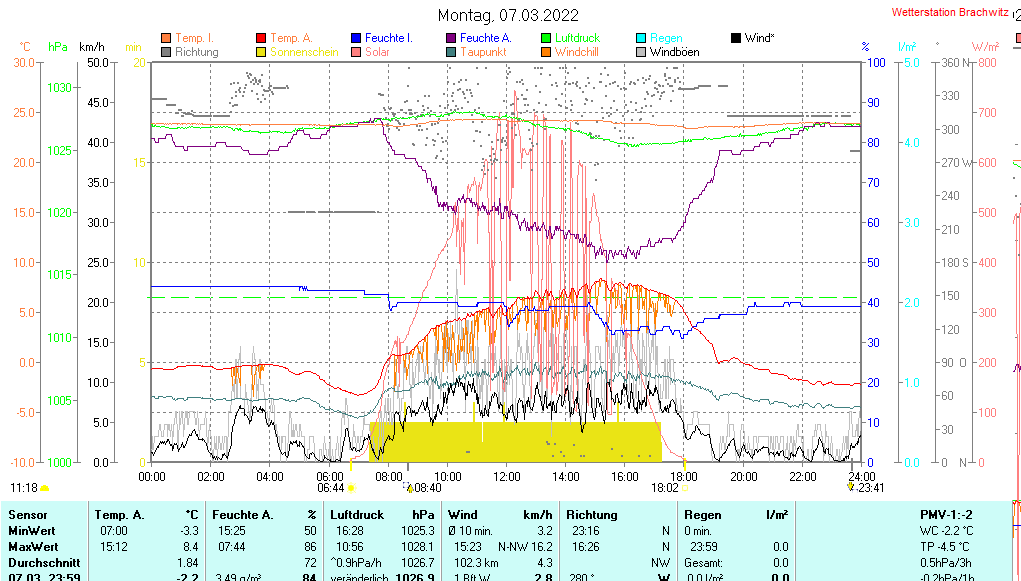The width and height of the screenshot is (1021, 581).
Task: Click the date title Montag, 07.03.2022
Action: [x=509, y=15]
